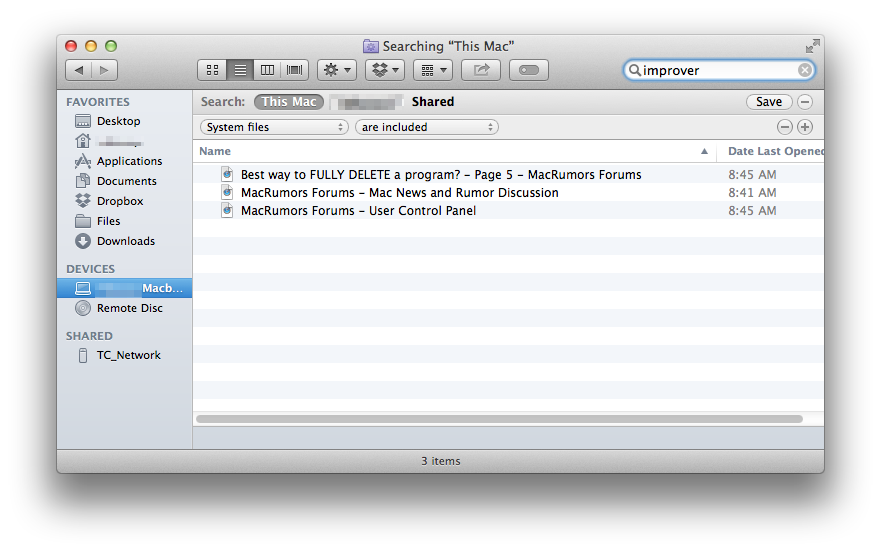Open the Dropbox toolbar menu
The image size is (881, 552).
coord(385,70)
